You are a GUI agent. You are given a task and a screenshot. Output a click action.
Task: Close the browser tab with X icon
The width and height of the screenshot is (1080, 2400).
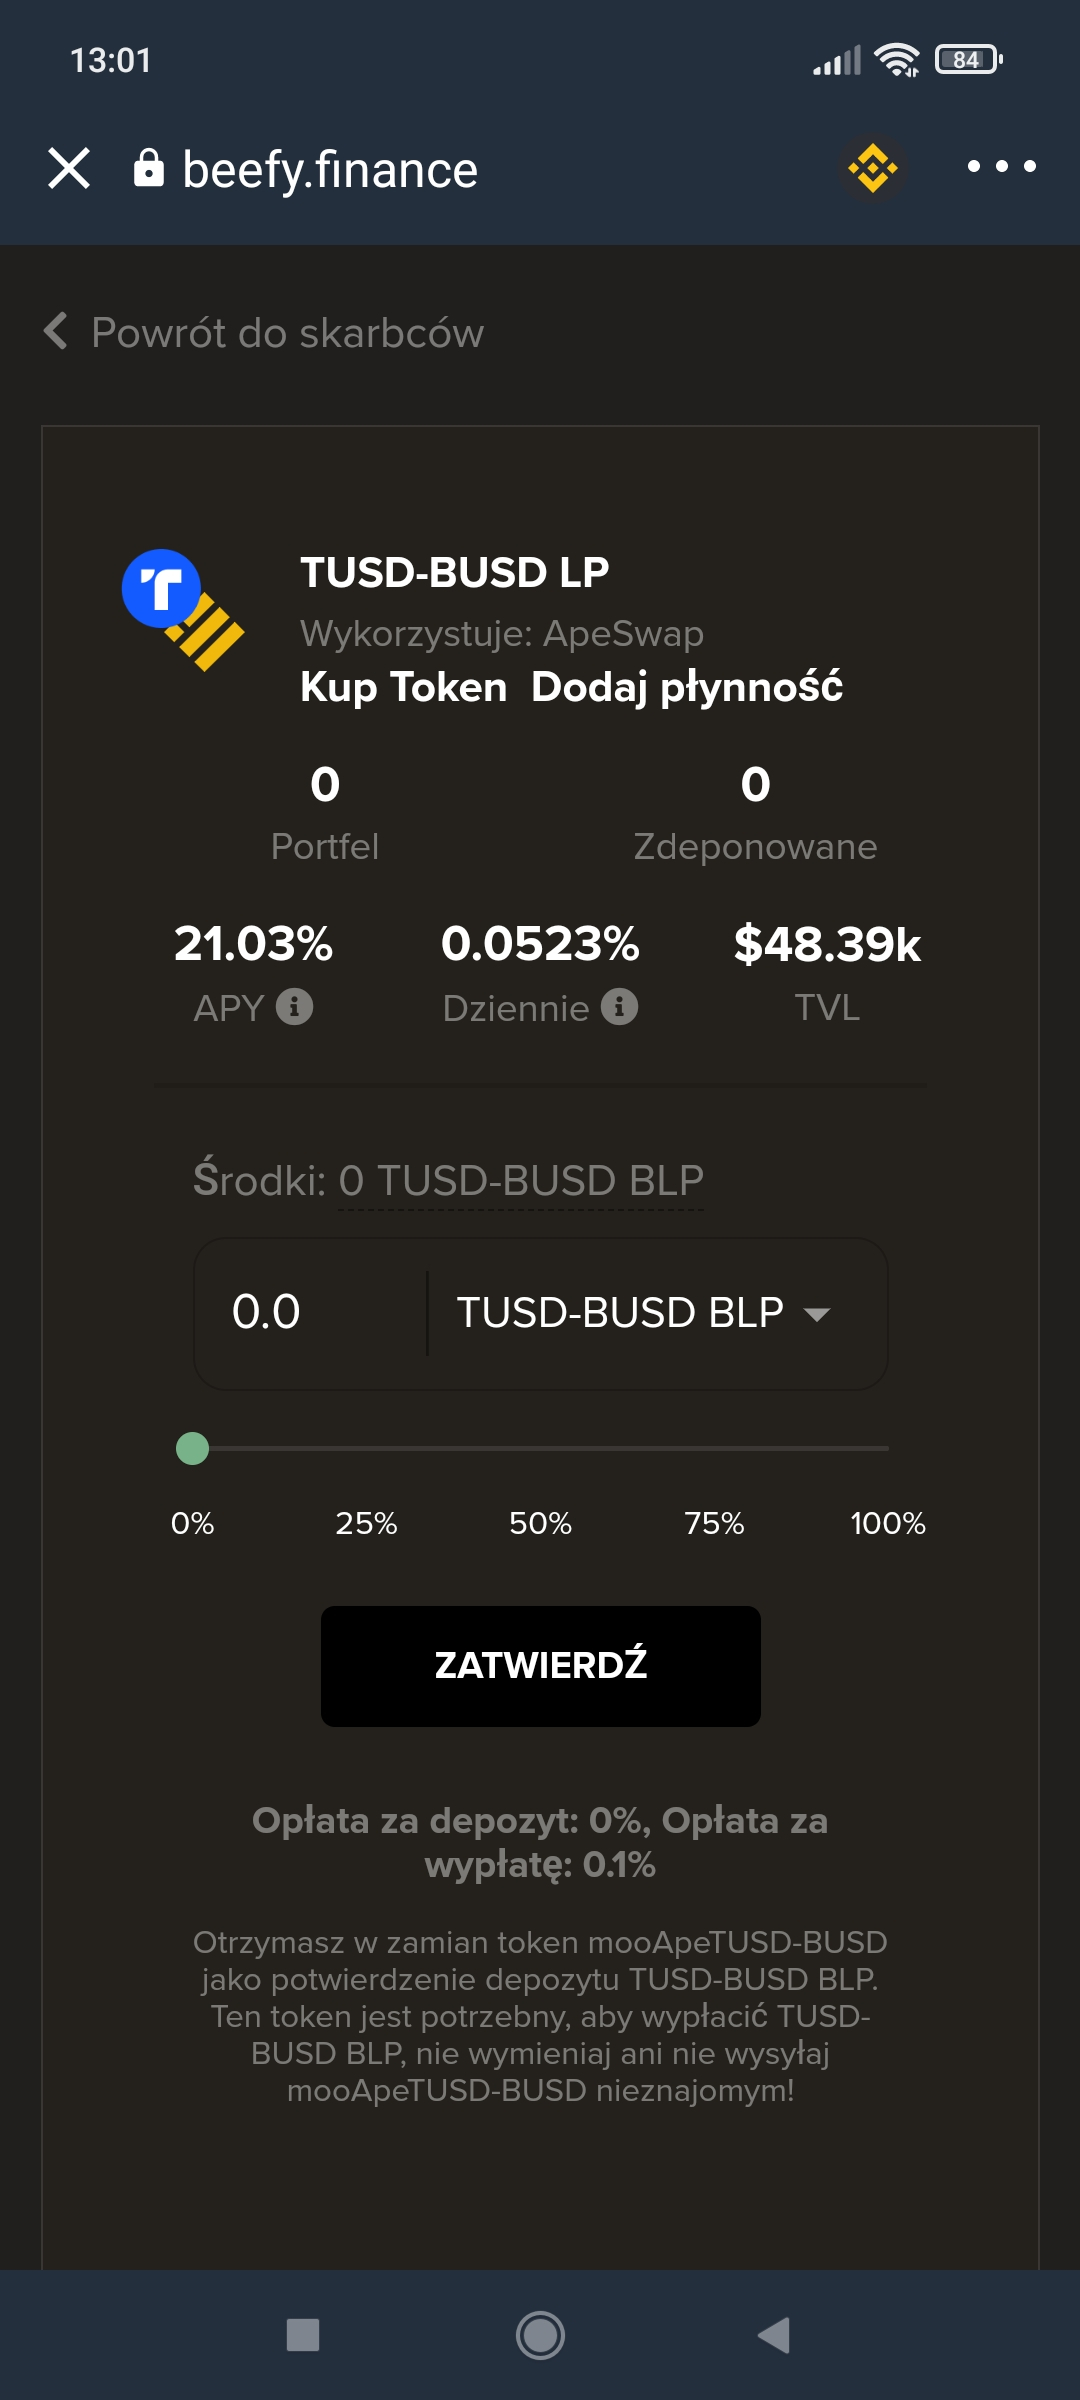pyautogui.click(x=69, y=168)
